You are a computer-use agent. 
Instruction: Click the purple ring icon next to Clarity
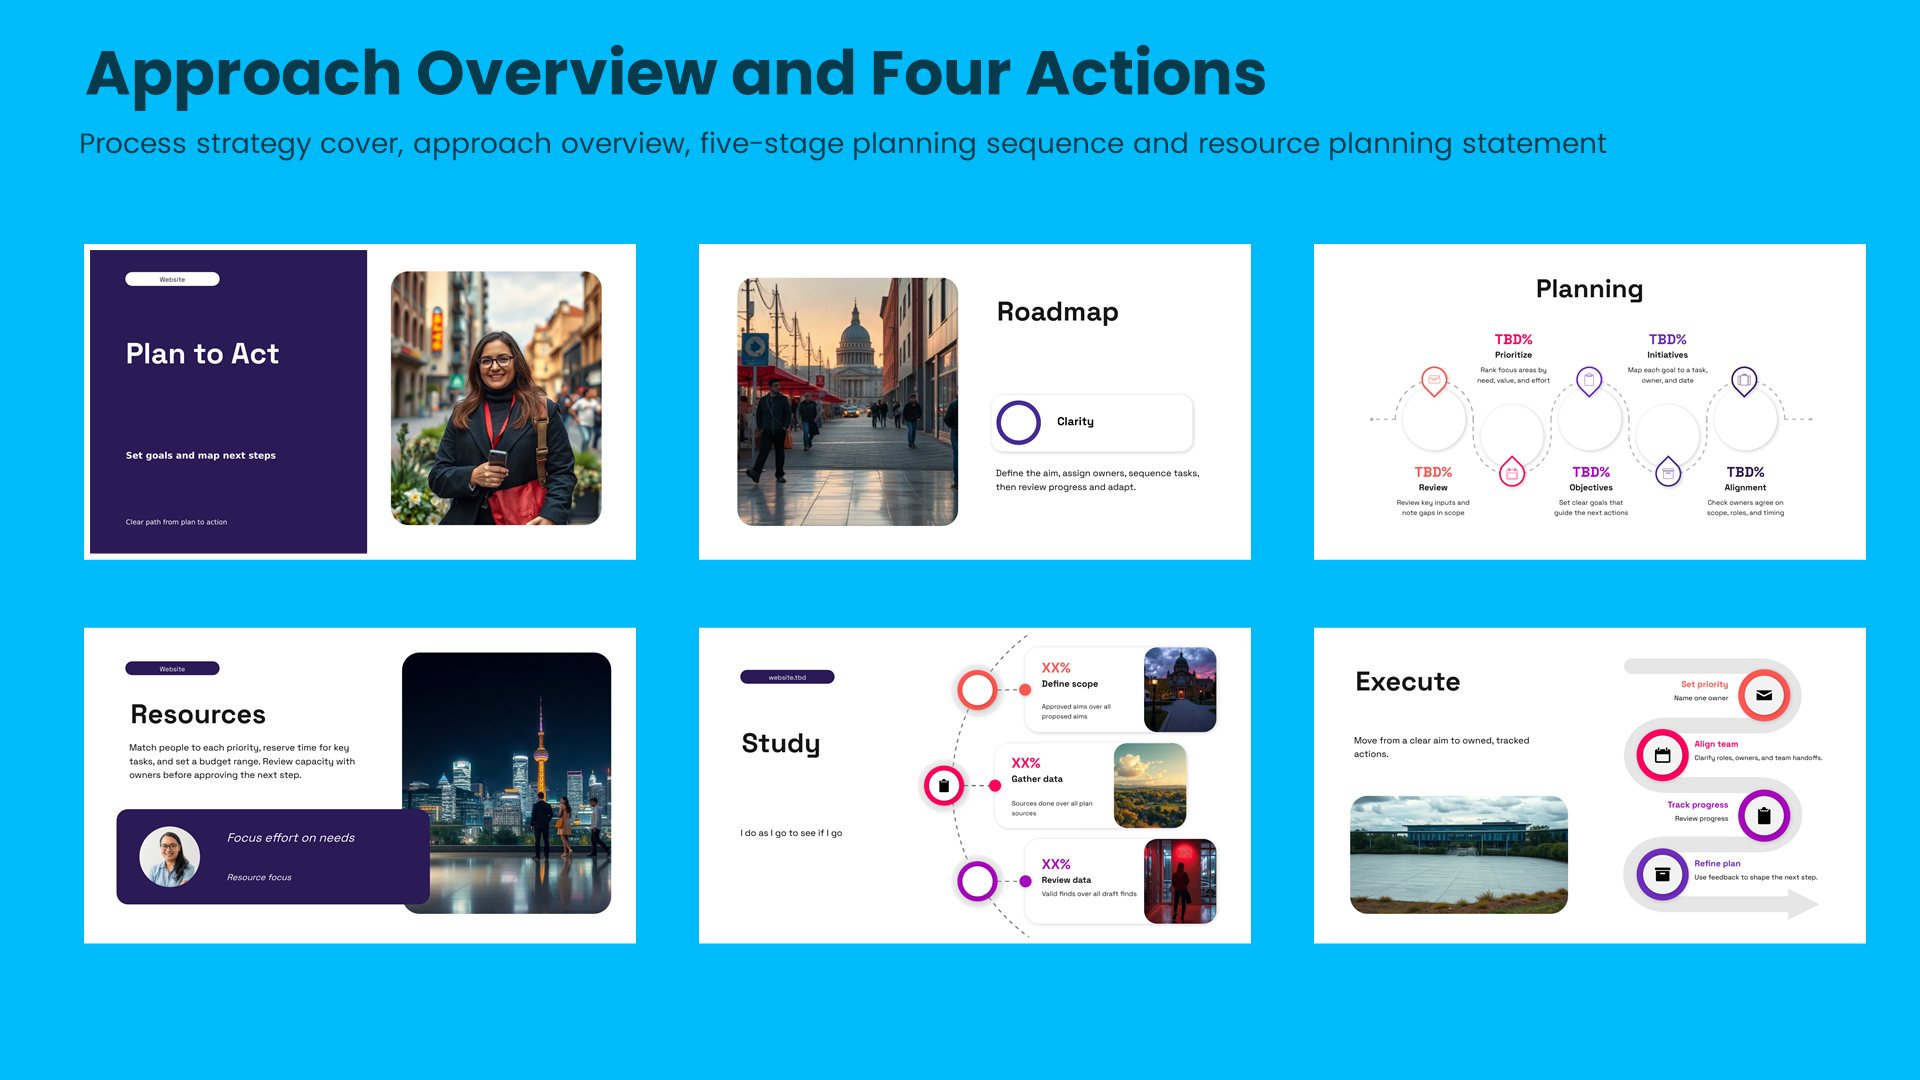point(1019,422)
